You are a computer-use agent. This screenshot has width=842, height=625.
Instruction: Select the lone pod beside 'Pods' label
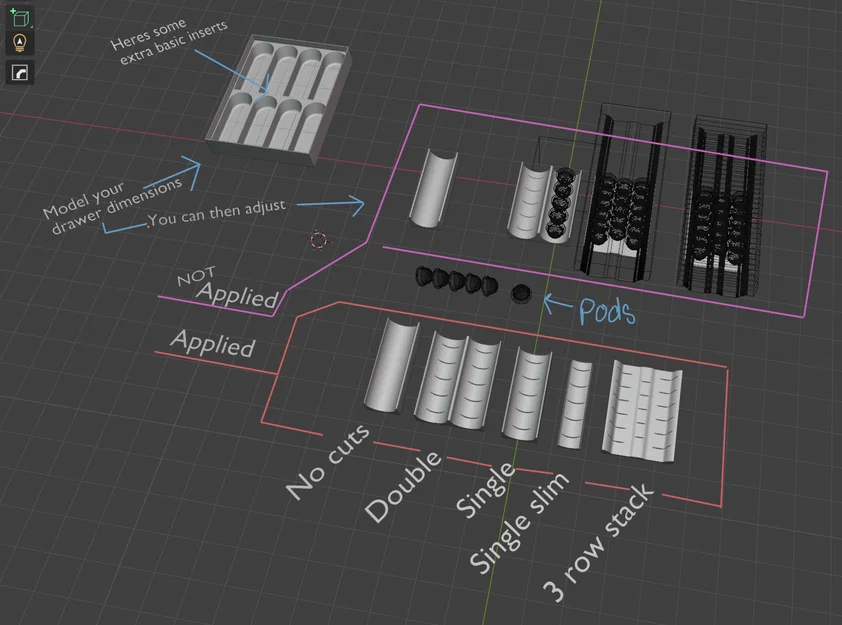521,294
